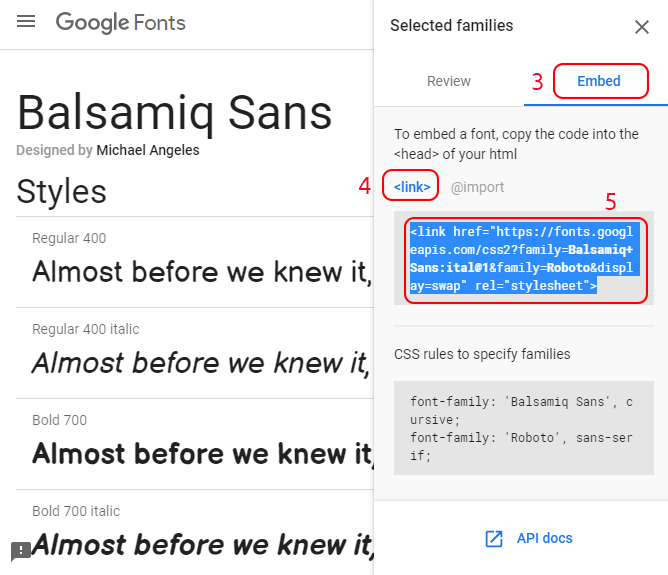This screenshot has height=575, width=668.
Task: Click the Bold 700 style preview text
Action: 204,454
